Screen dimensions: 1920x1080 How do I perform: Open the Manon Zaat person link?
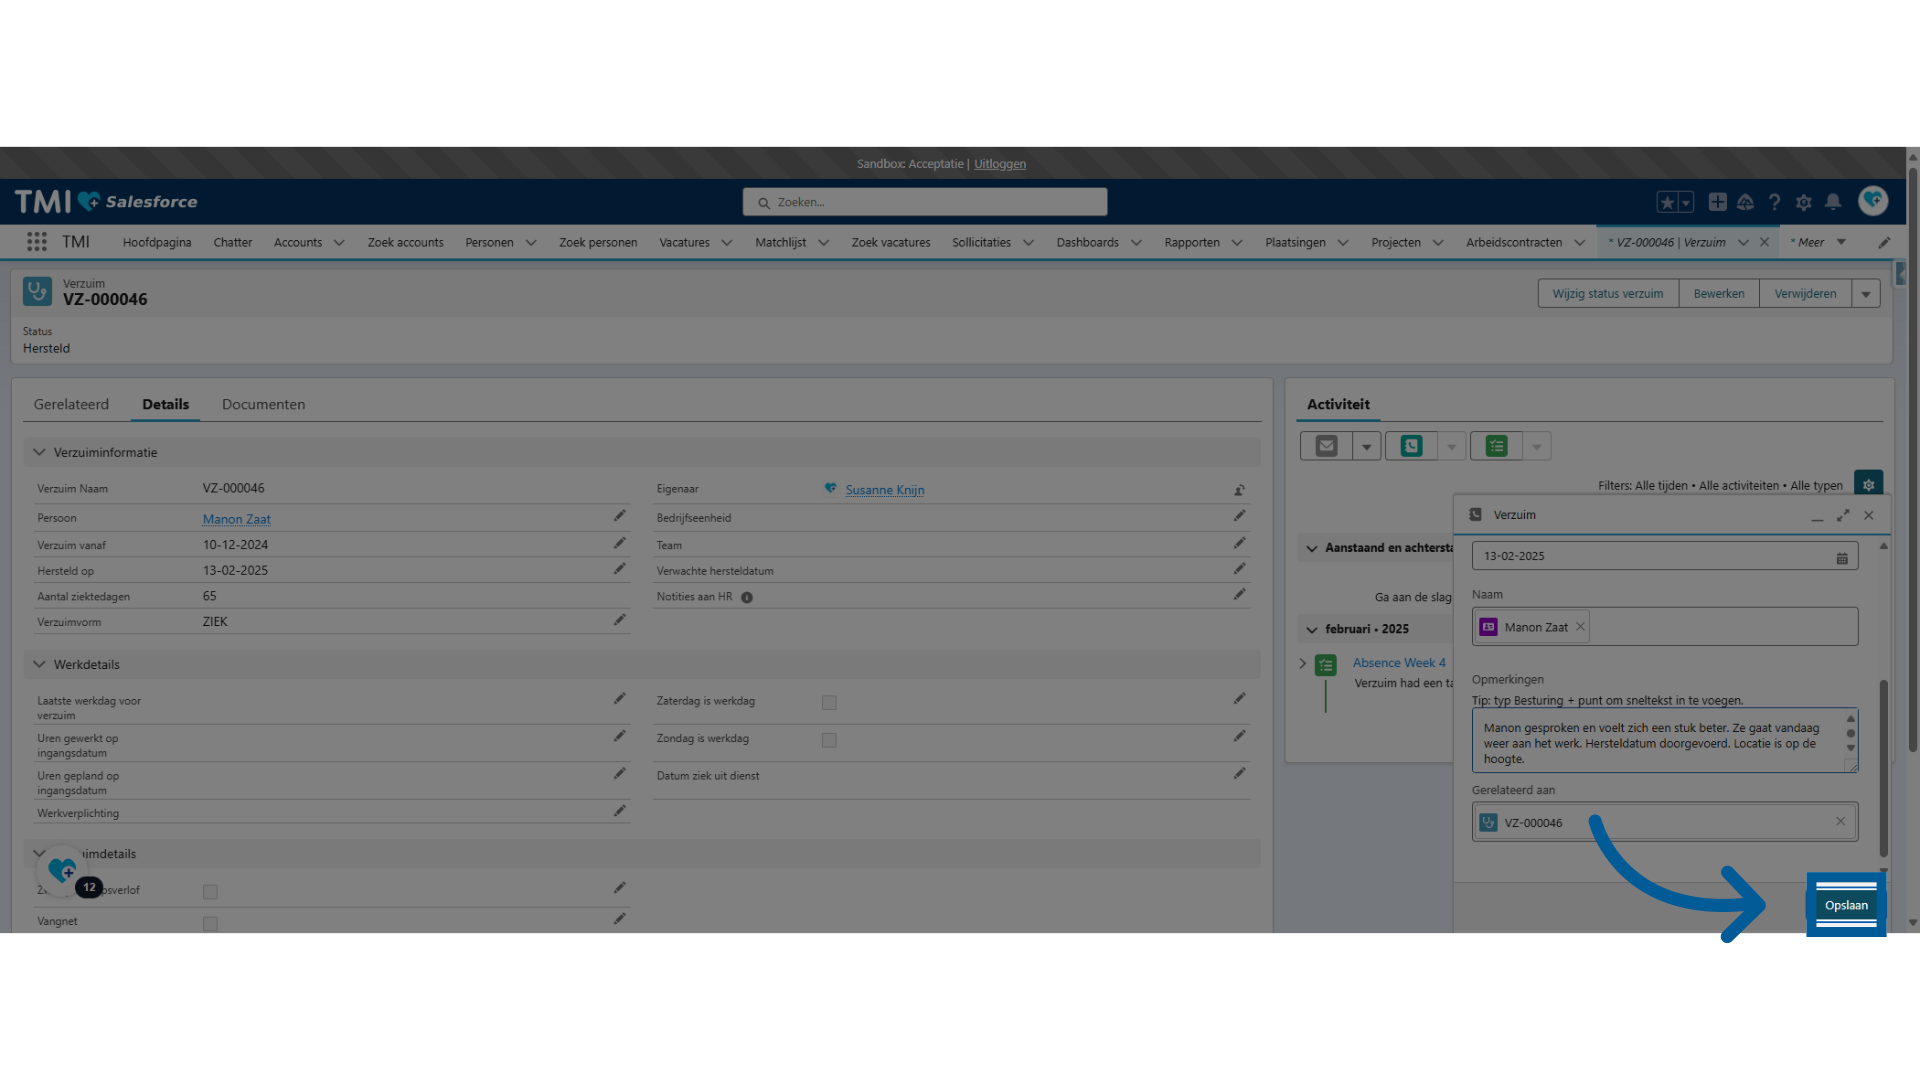click(x=236, y=519)
